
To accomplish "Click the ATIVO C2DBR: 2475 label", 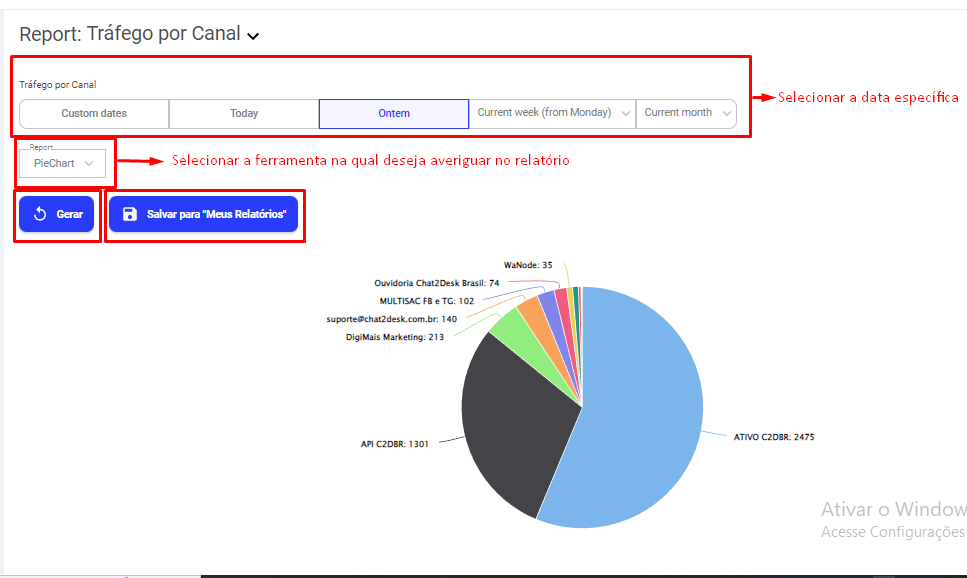I will point(774,437).
